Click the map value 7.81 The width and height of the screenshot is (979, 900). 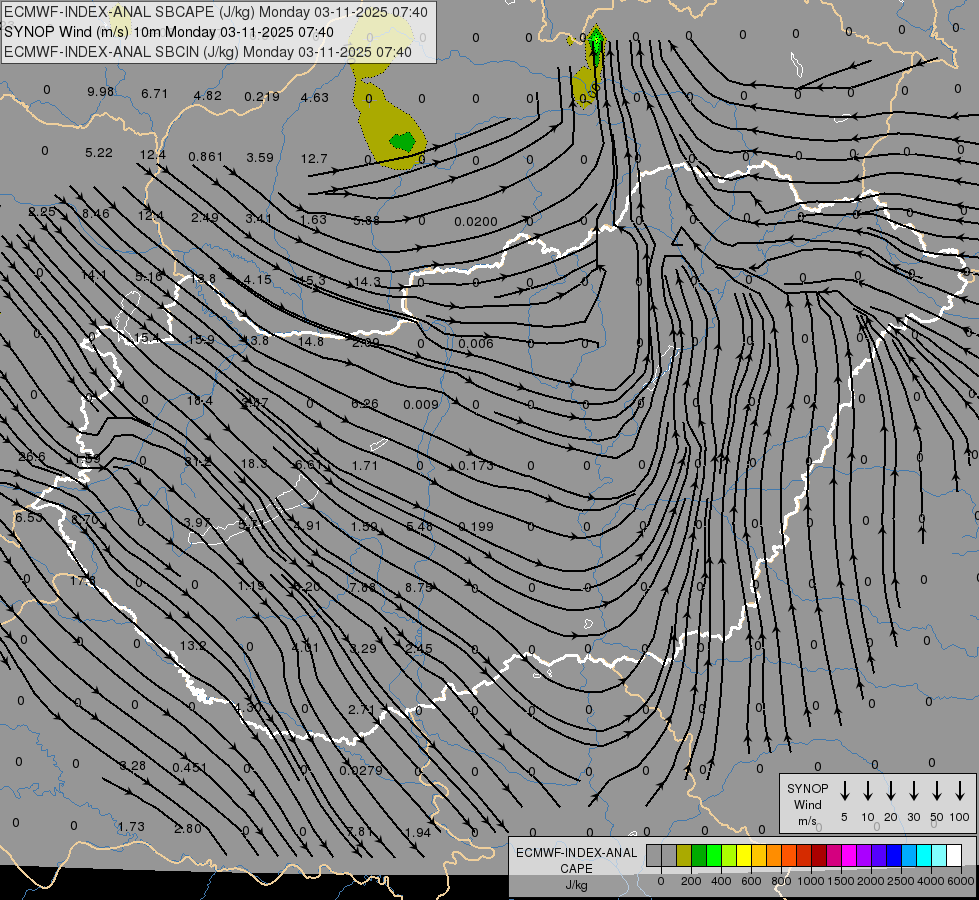click(x=360, y=832)
